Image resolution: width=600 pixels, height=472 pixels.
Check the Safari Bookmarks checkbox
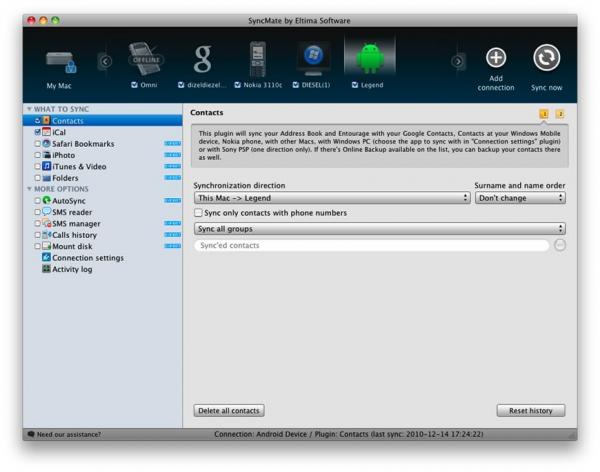(38, 144)
